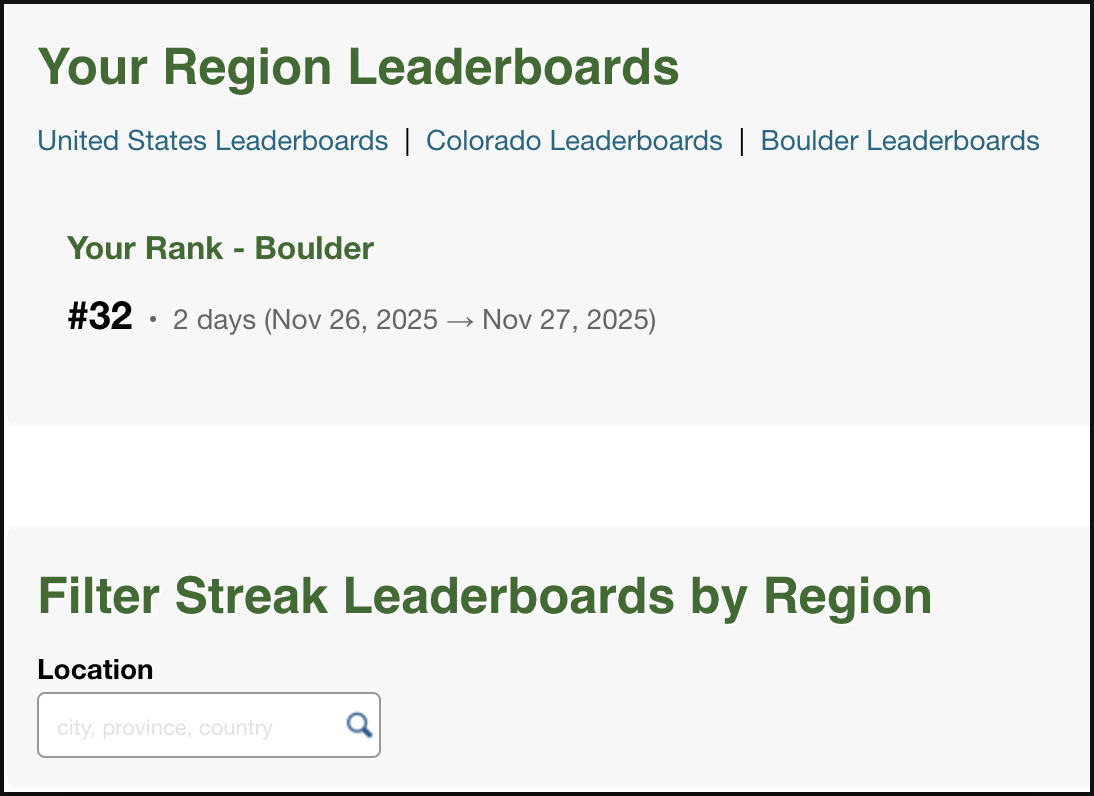
Task: Focus the Location search input field
Action: pyautogui.click(x=190, y=726)
